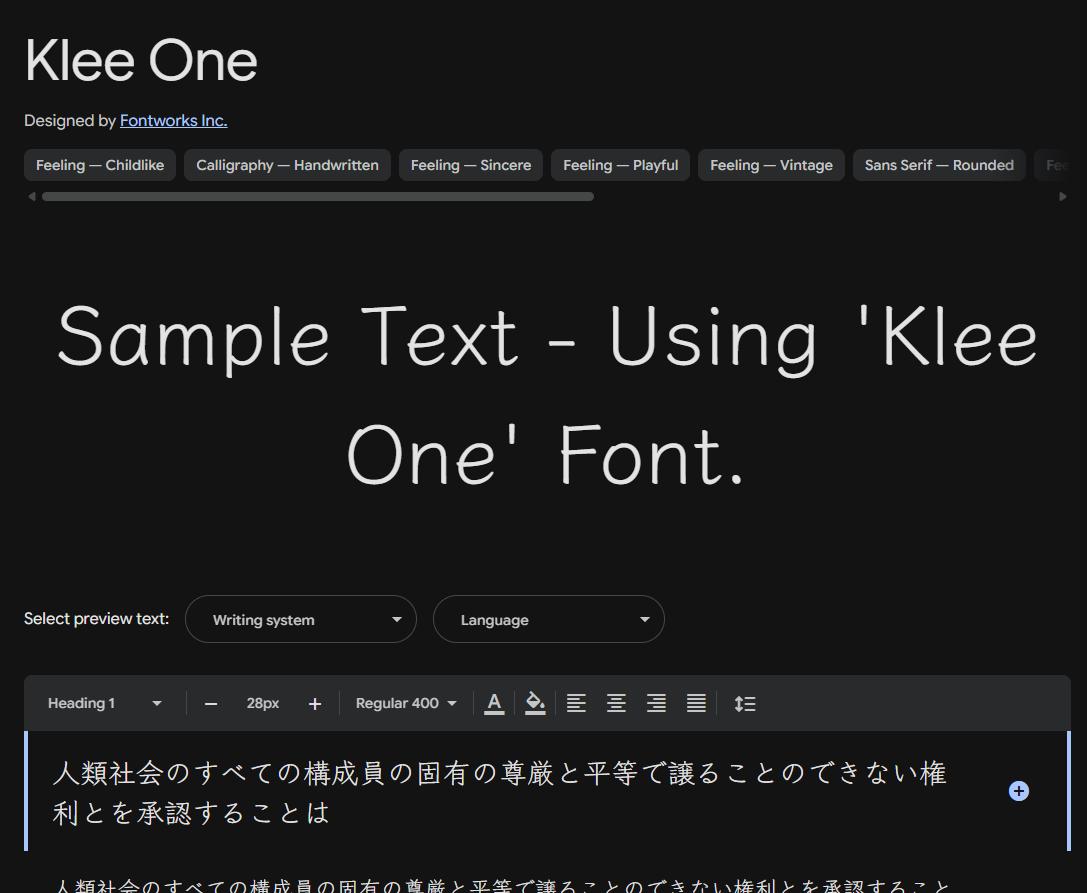
Task: Open the Heading 1 style dropdown
Action: point(104,704)
